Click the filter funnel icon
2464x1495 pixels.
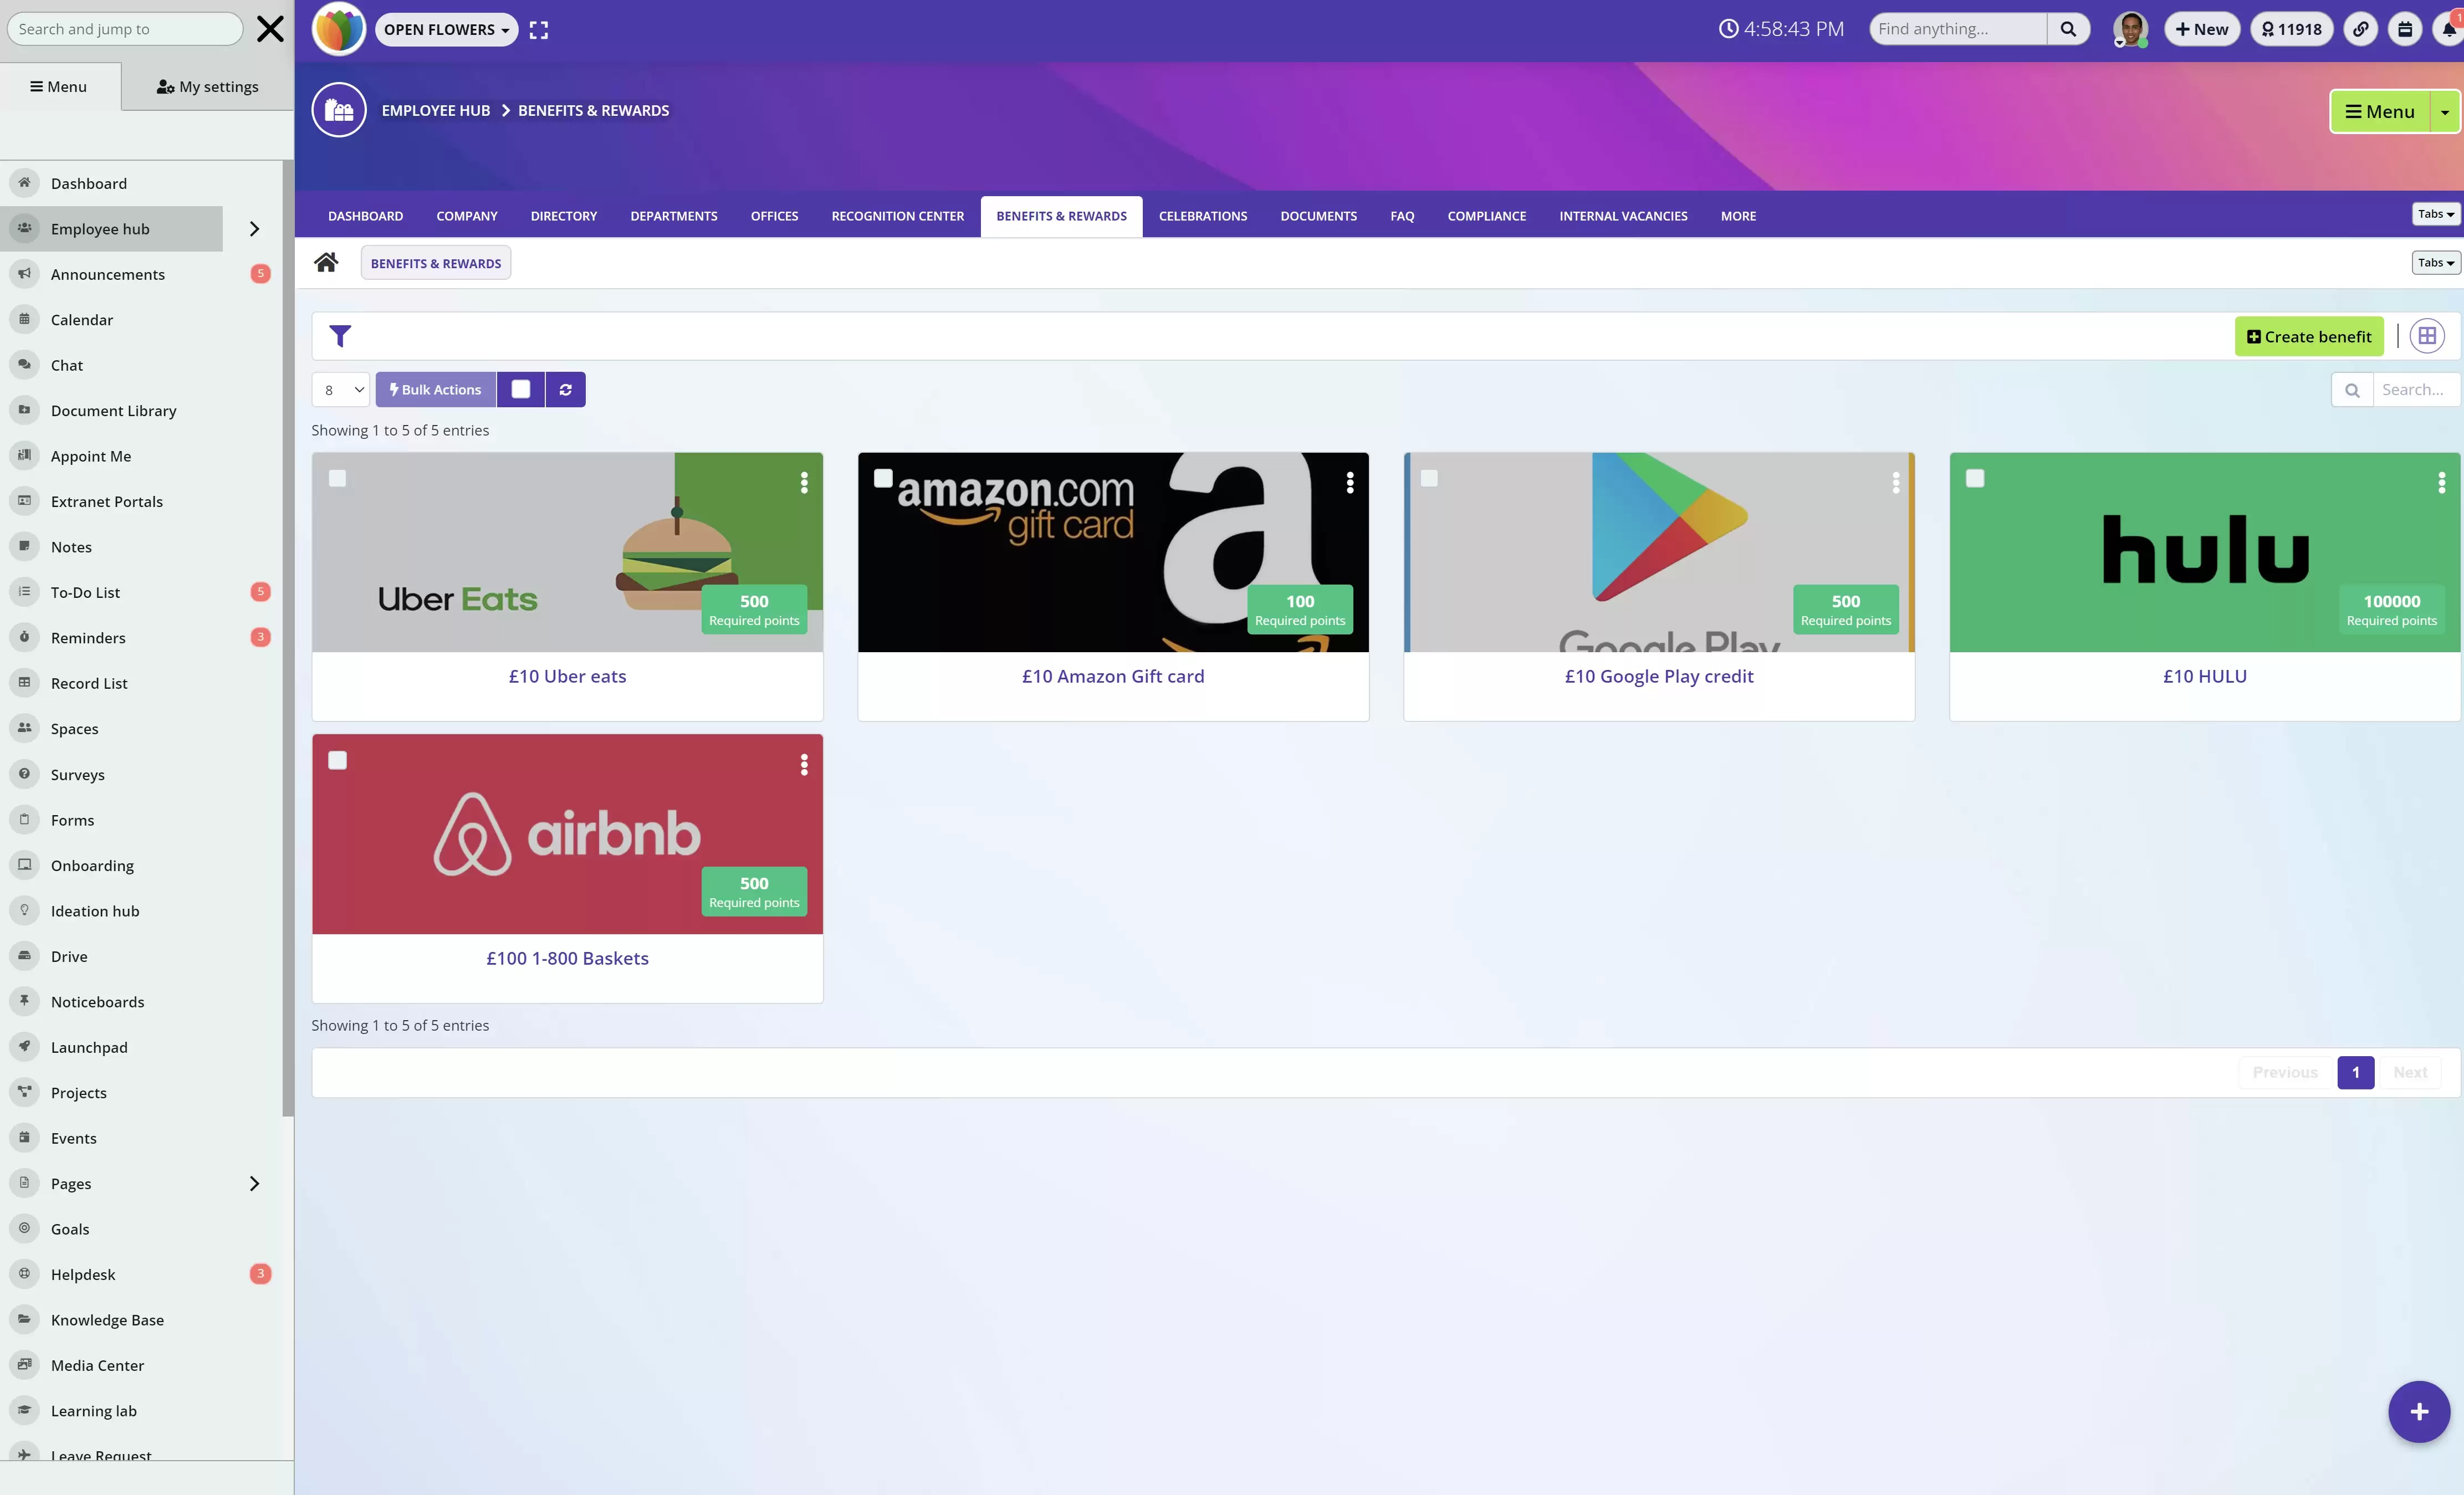pyautogui.click(x=340, y=336)
